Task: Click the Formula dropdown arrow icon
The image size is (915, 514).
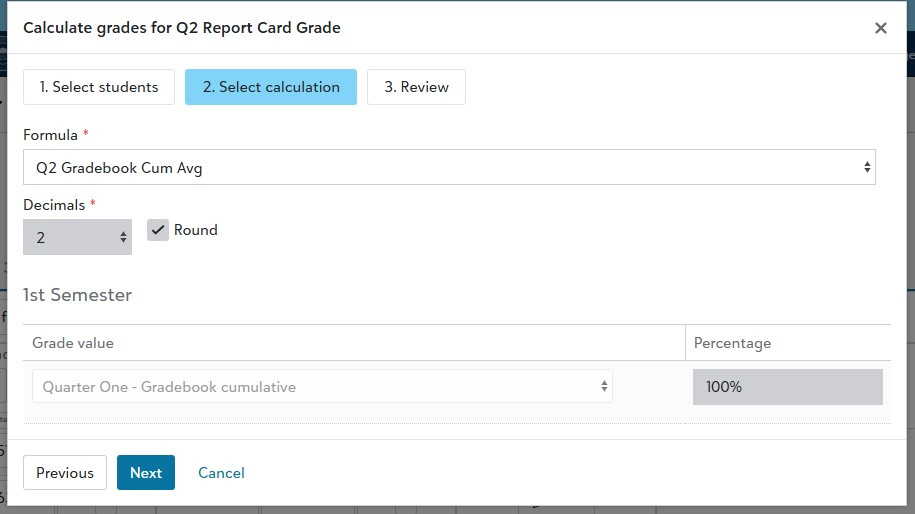Action: pyautogui.click(x=867, y=168)
